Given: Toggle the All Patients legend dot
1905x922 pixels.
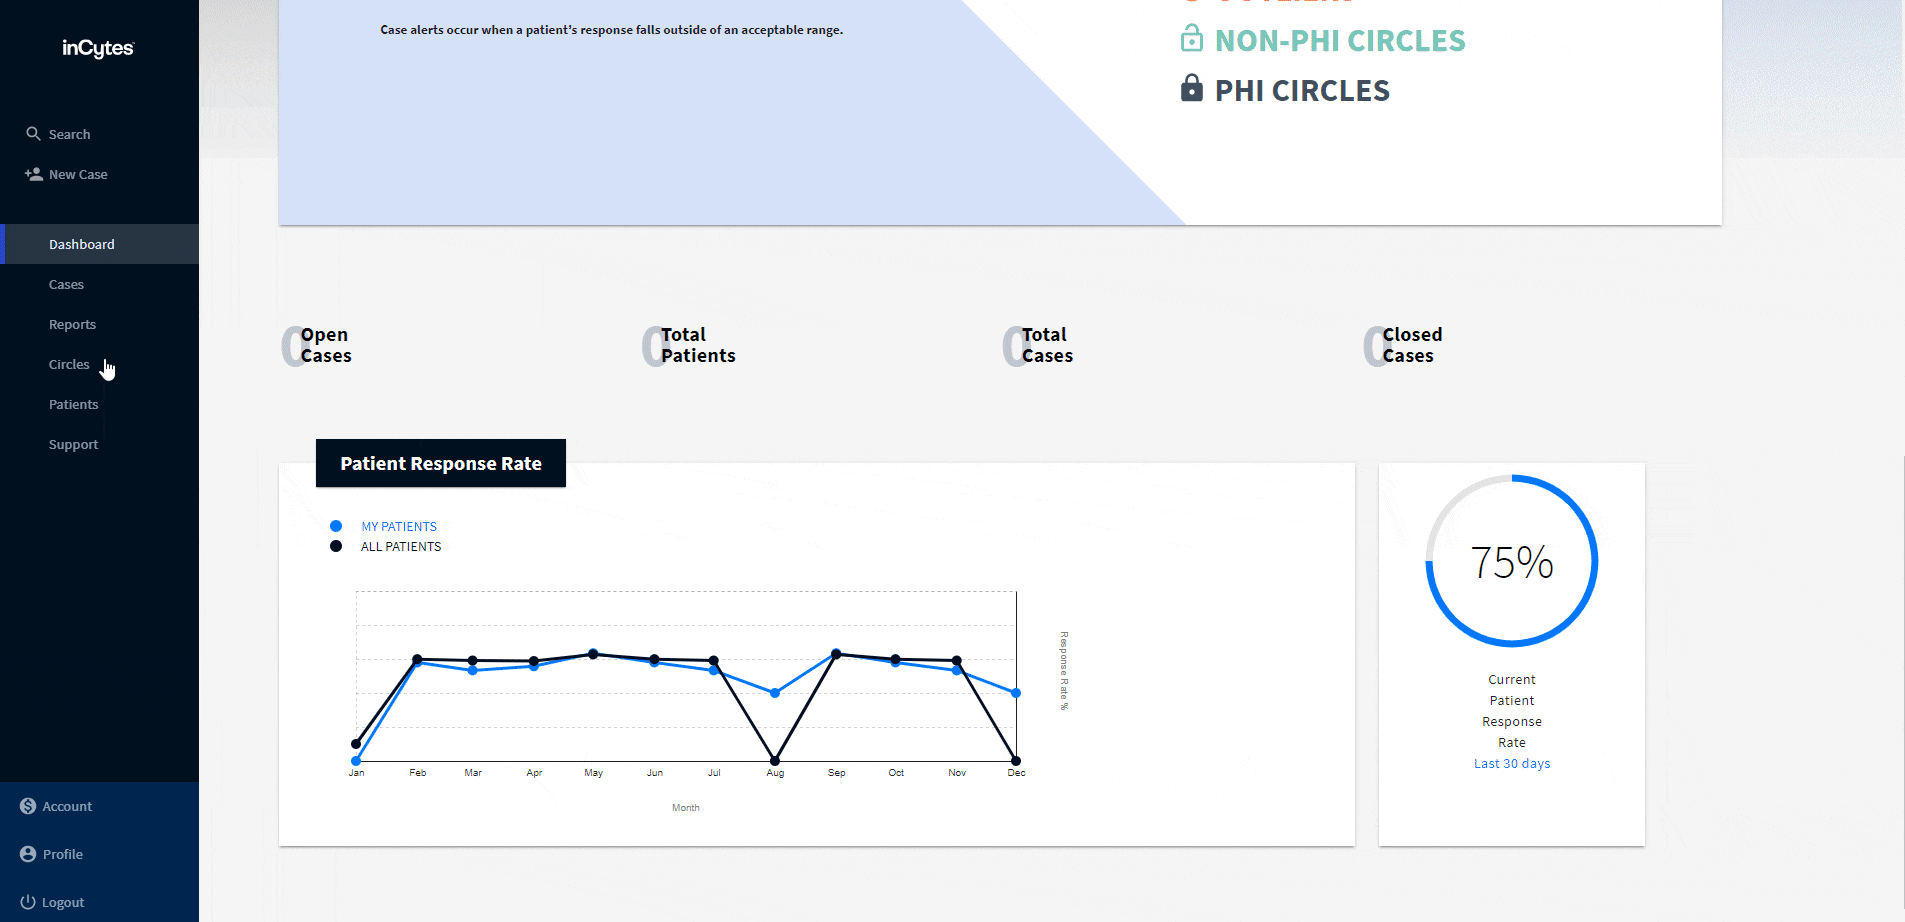Looking at the screenshot, I should pyautogui.click(x=336, y=546).
